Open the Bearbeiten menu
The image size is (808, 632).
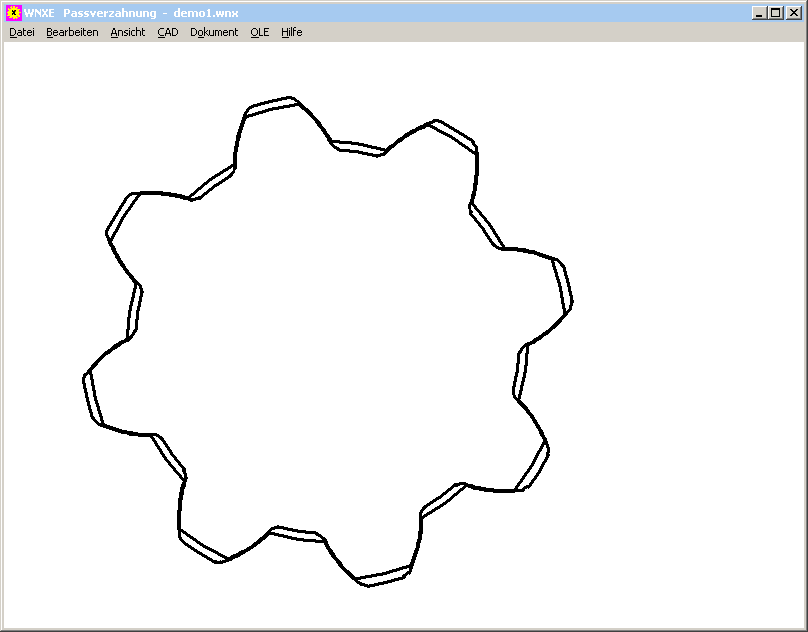tap(72, 32)
